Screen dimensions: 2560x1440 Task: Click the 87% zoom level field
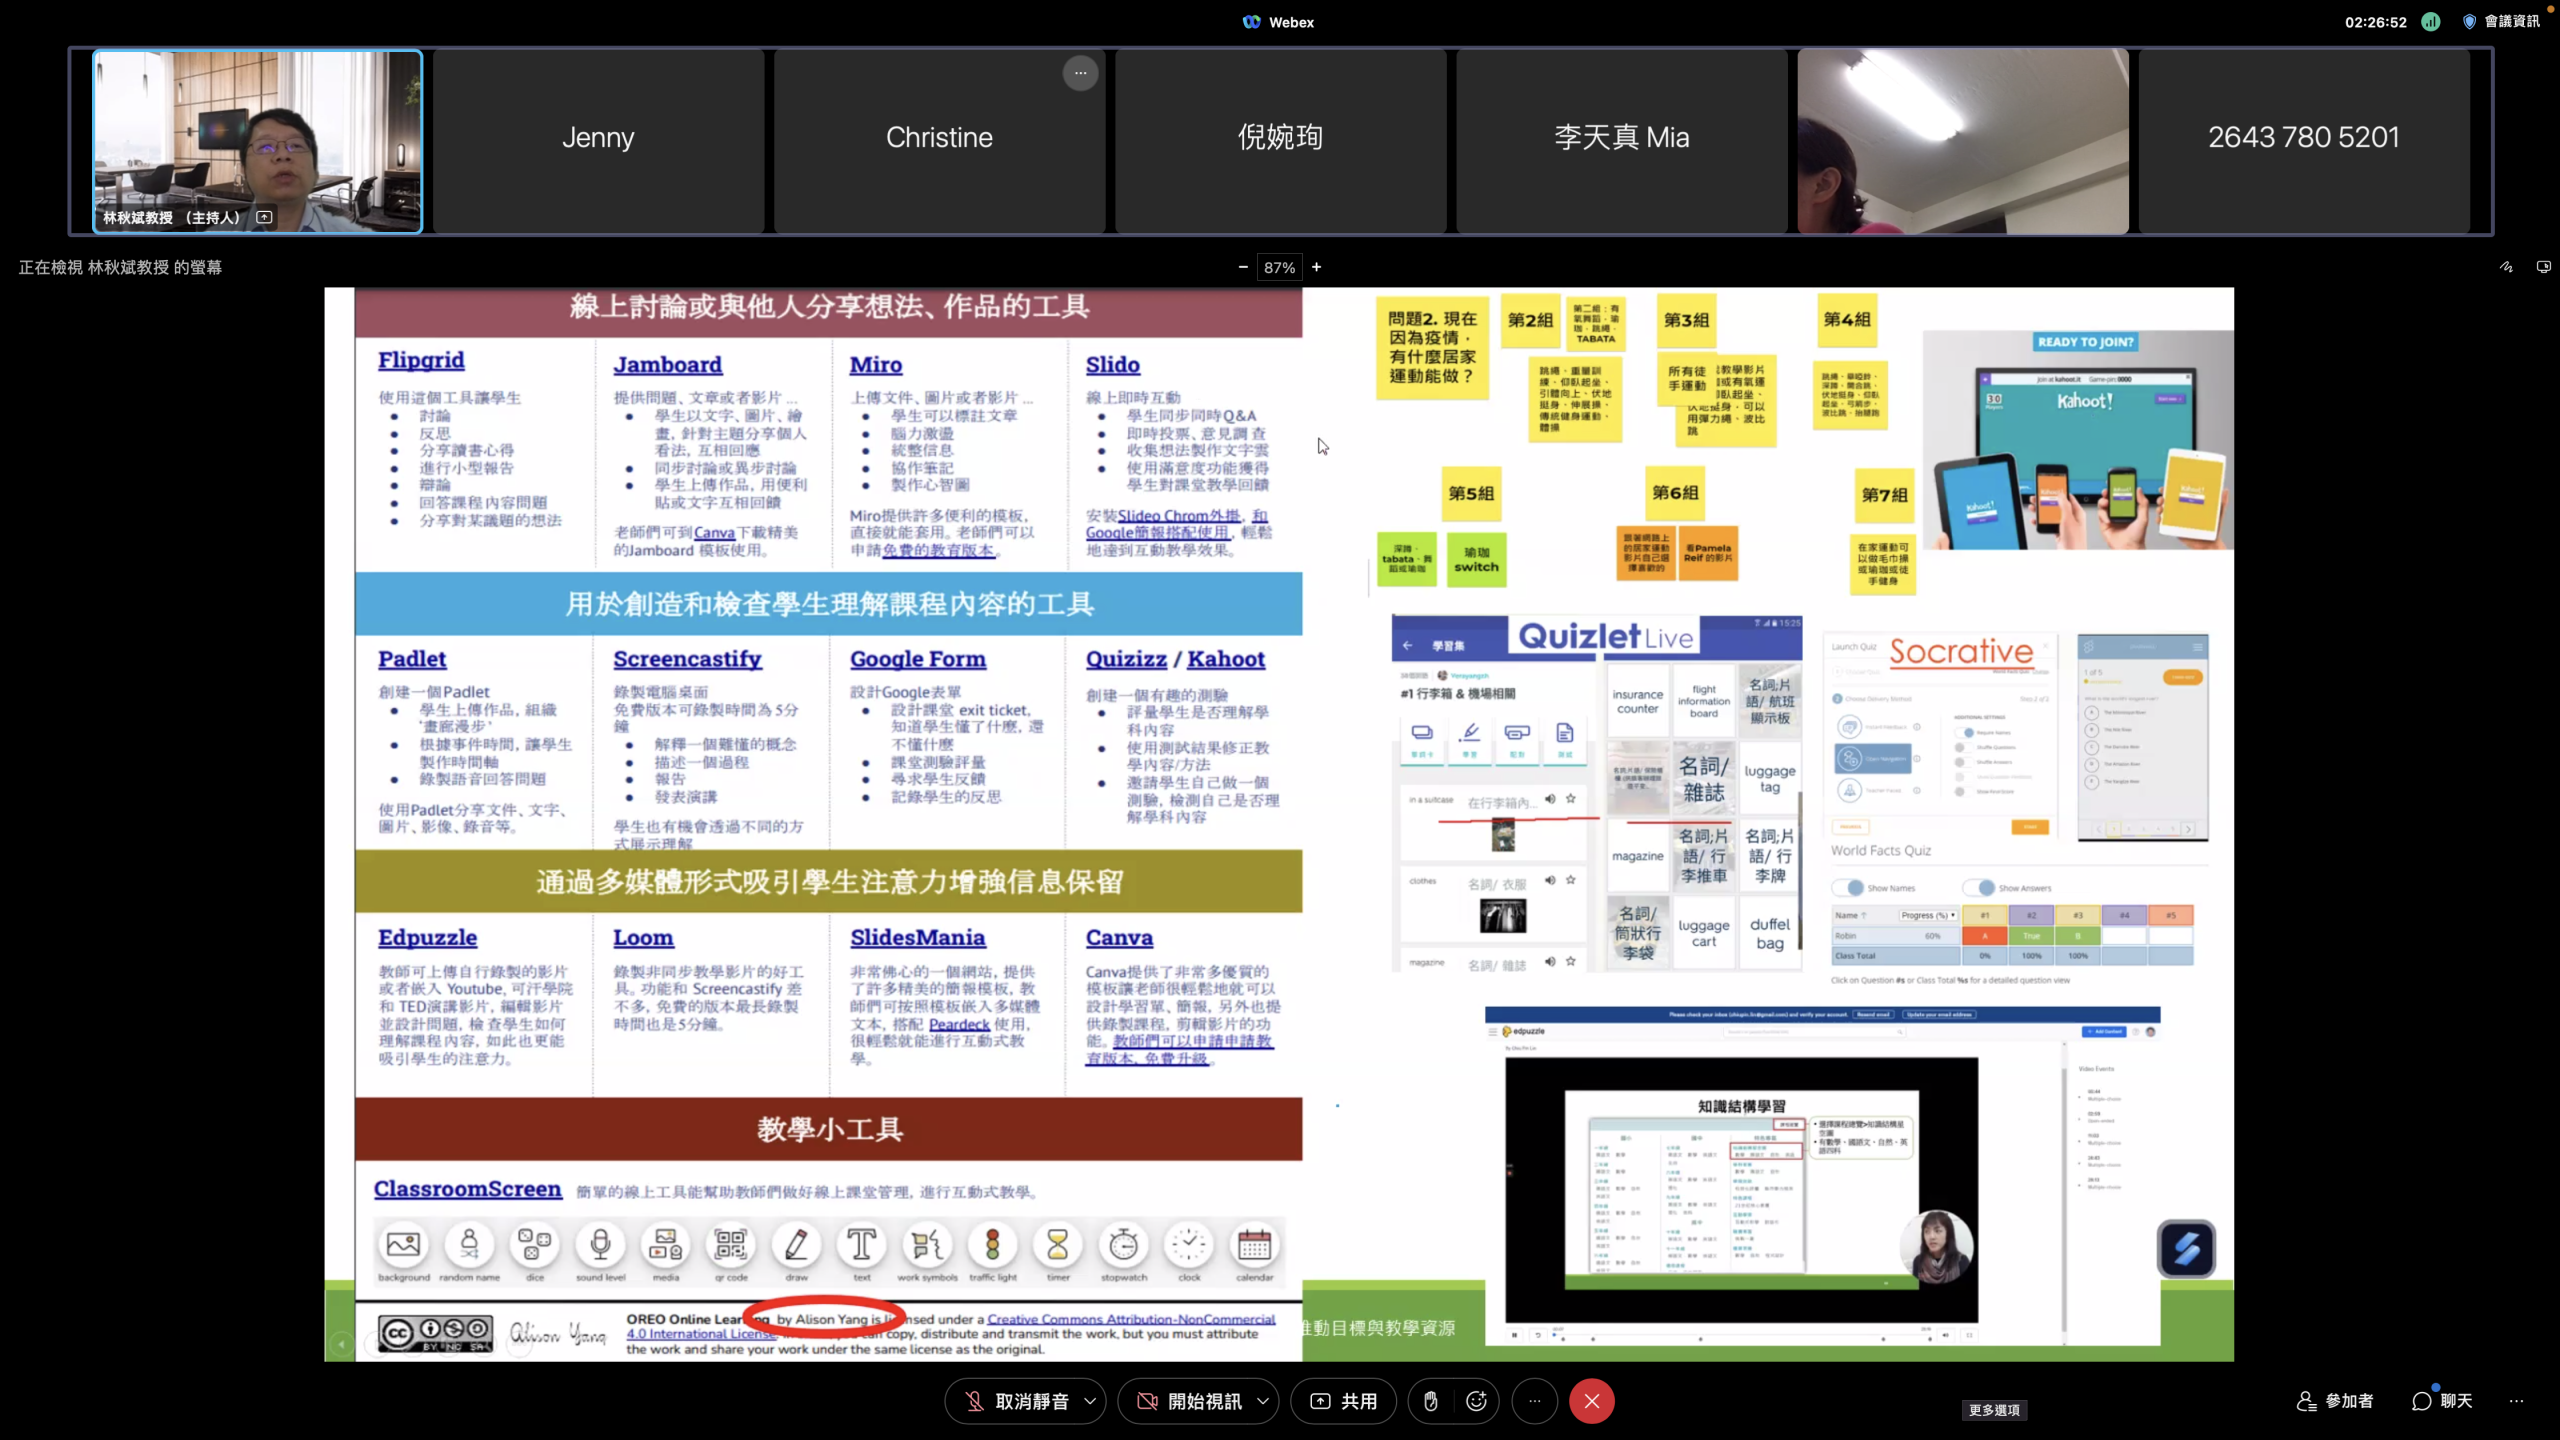click(1279, 267)
